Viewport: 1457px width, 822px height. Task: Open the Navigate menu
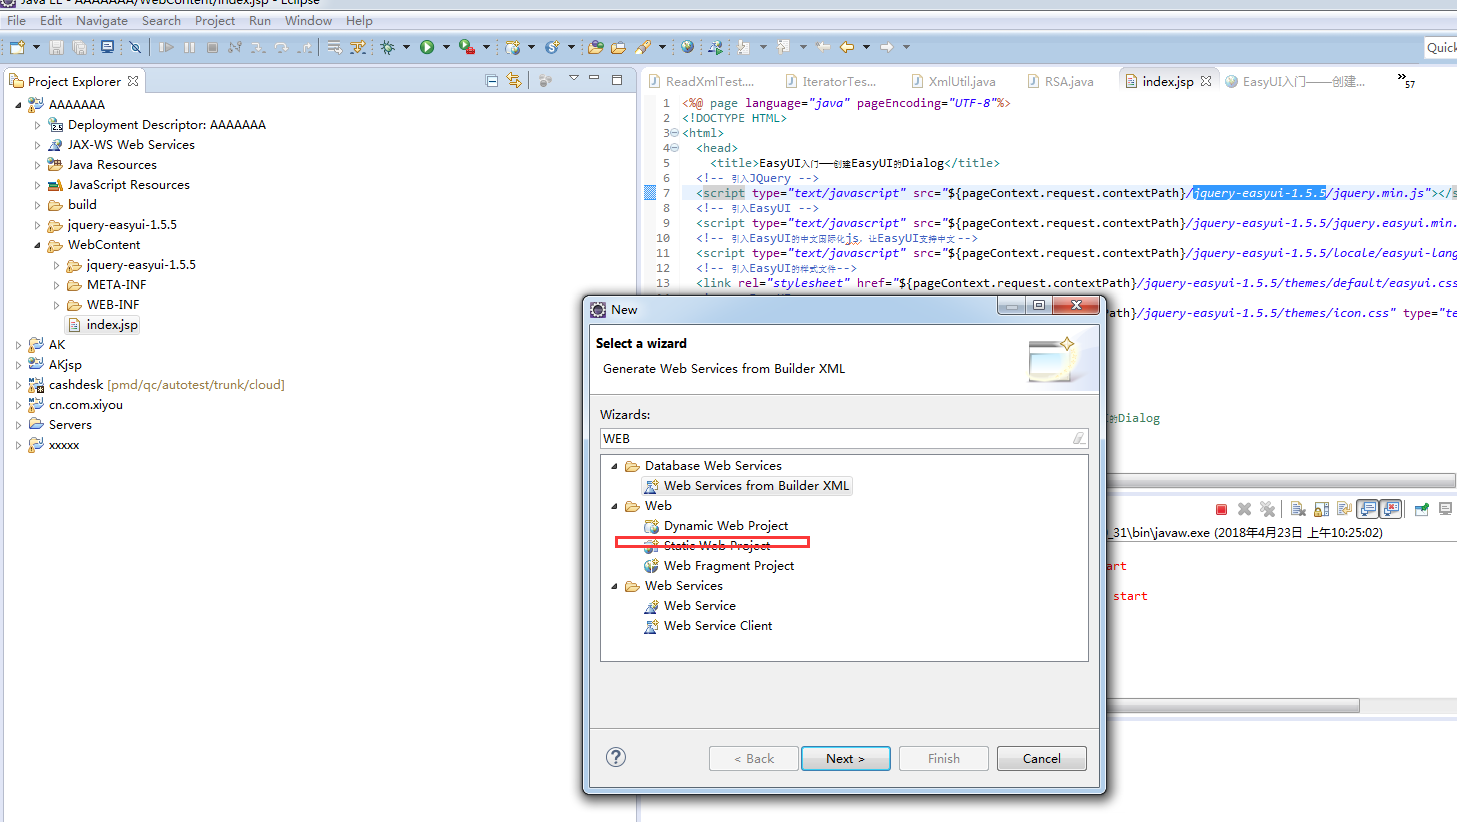[x=102, y=20]
